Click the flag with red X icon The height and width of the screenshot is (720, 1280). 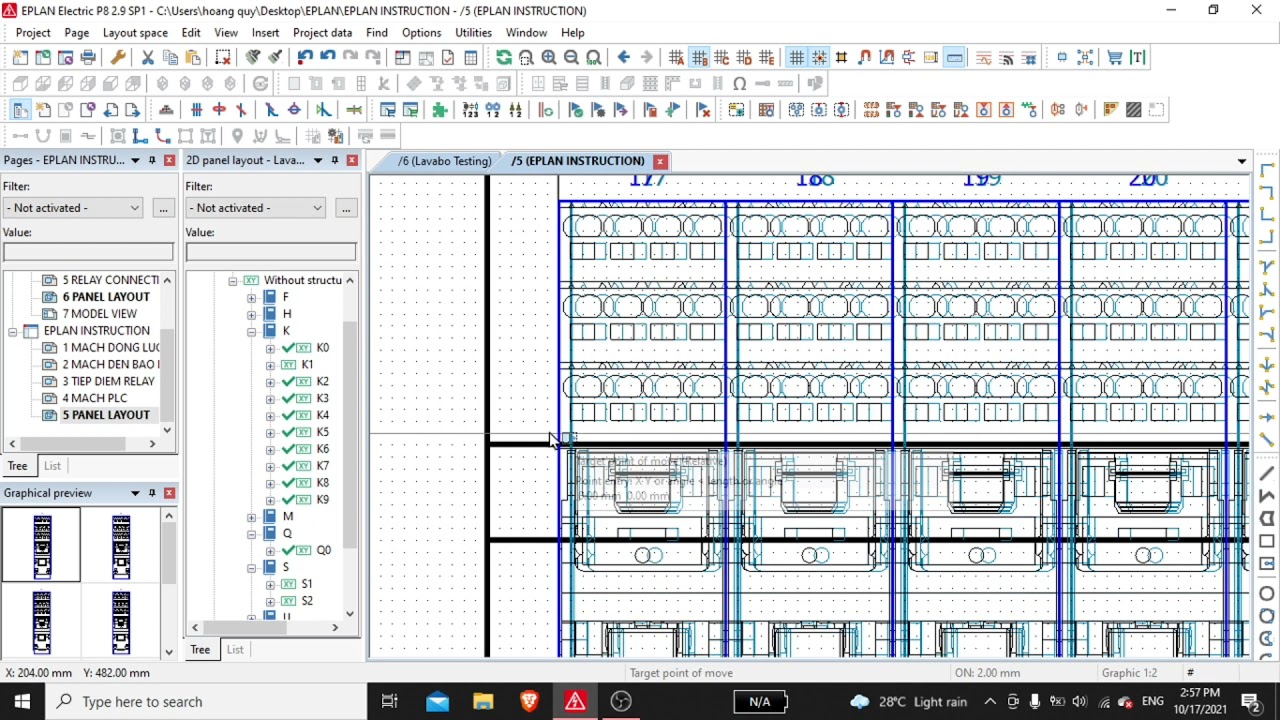(703, 110)
